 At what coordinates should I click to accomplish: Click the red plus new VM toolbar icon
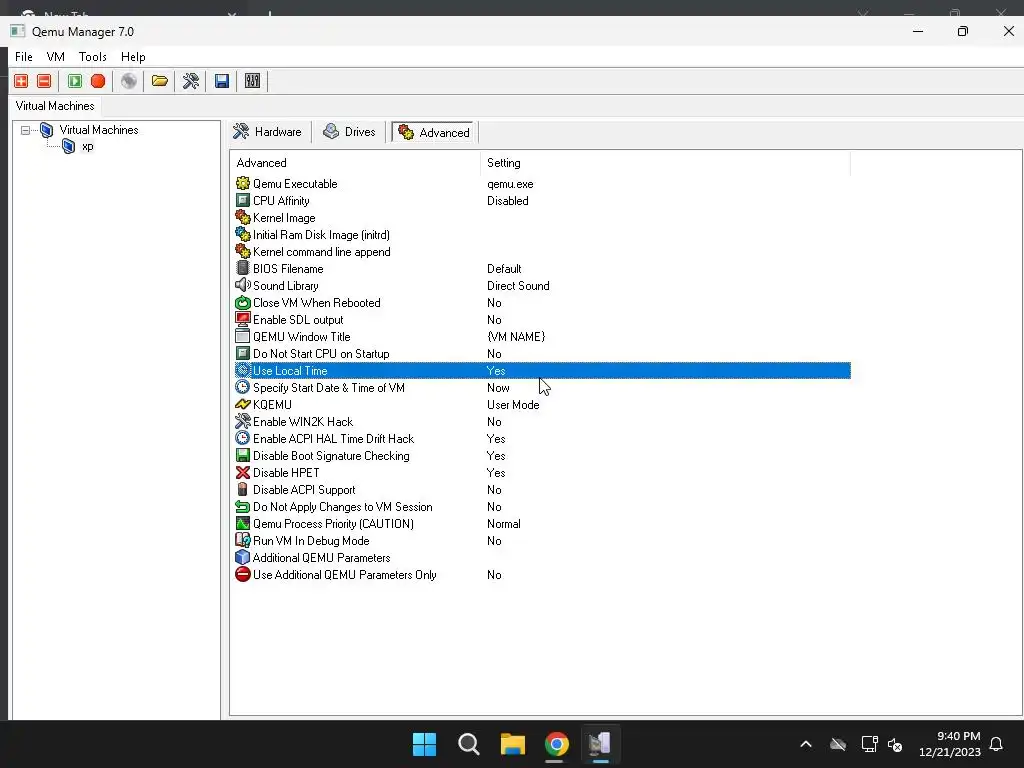tap(21, 81)
